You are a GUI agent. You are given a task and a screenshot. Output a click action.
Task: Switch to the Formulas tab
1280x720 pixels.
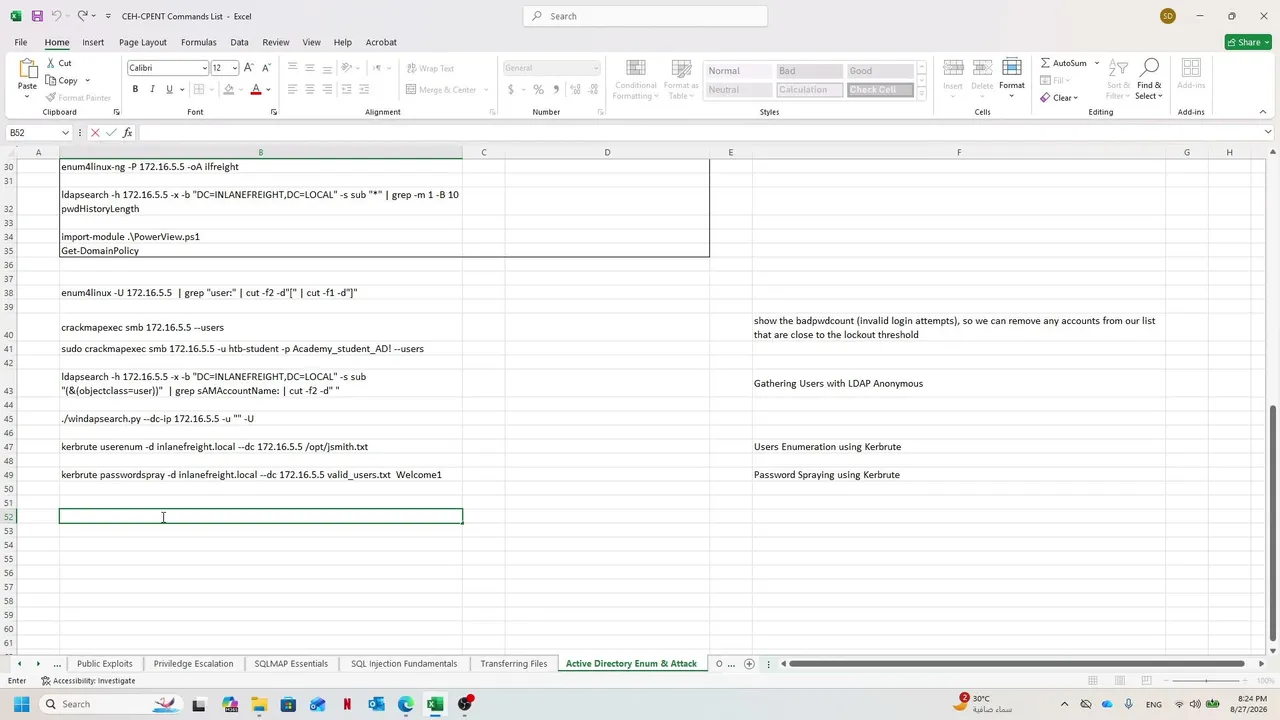pyautogui.click(x=199, y=42)
